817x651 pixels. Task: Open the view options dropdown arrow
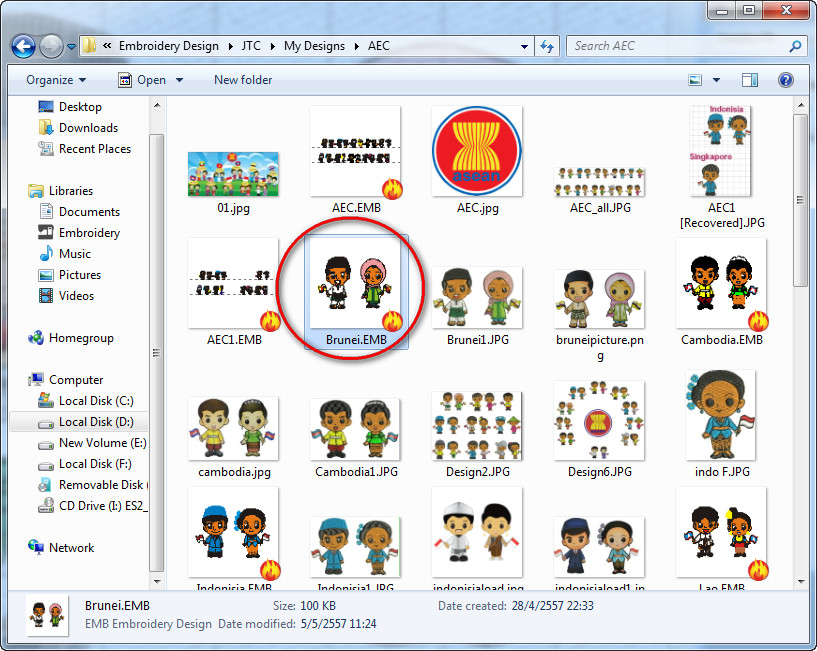pos(716,80)
